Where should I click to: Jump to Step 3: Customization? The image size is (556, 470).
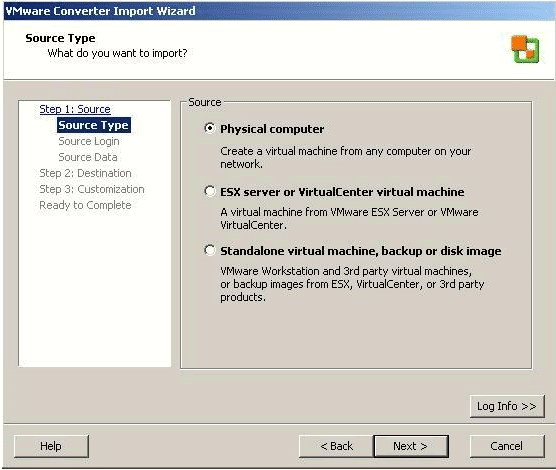pos(92,189)
